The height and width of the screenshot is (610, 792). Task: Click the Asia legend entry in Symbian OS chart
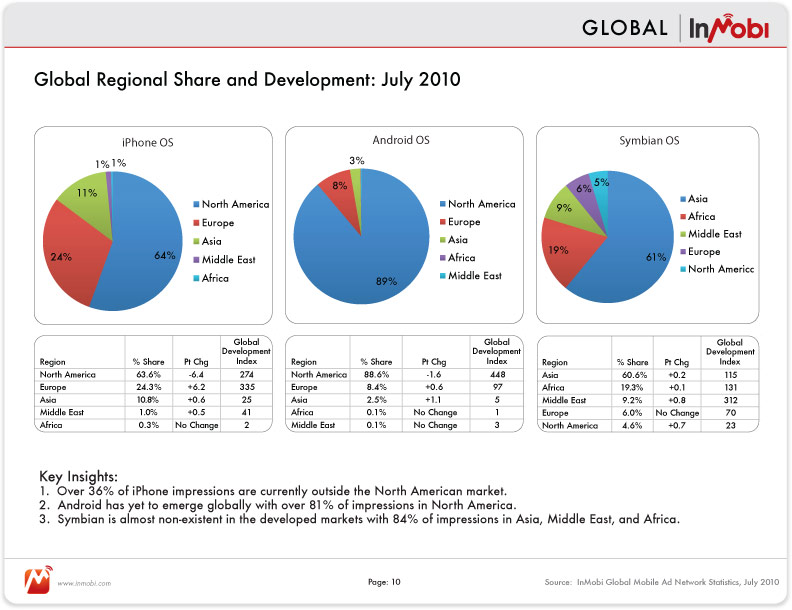(x=694, y=199)
